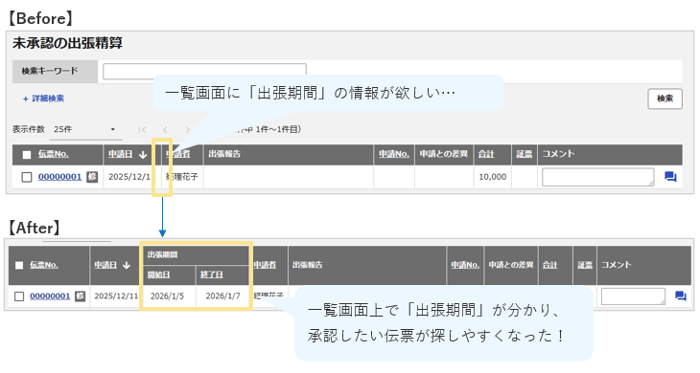700x373 pixels.
Task: Open comment chat icon in After table row
Action: (x=680, y=296)
